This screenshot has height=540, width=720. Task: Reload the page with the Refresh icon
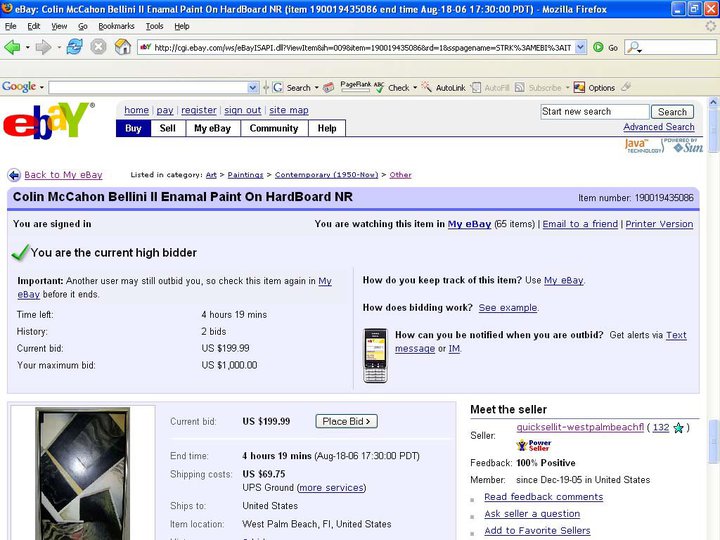(74, 47)
